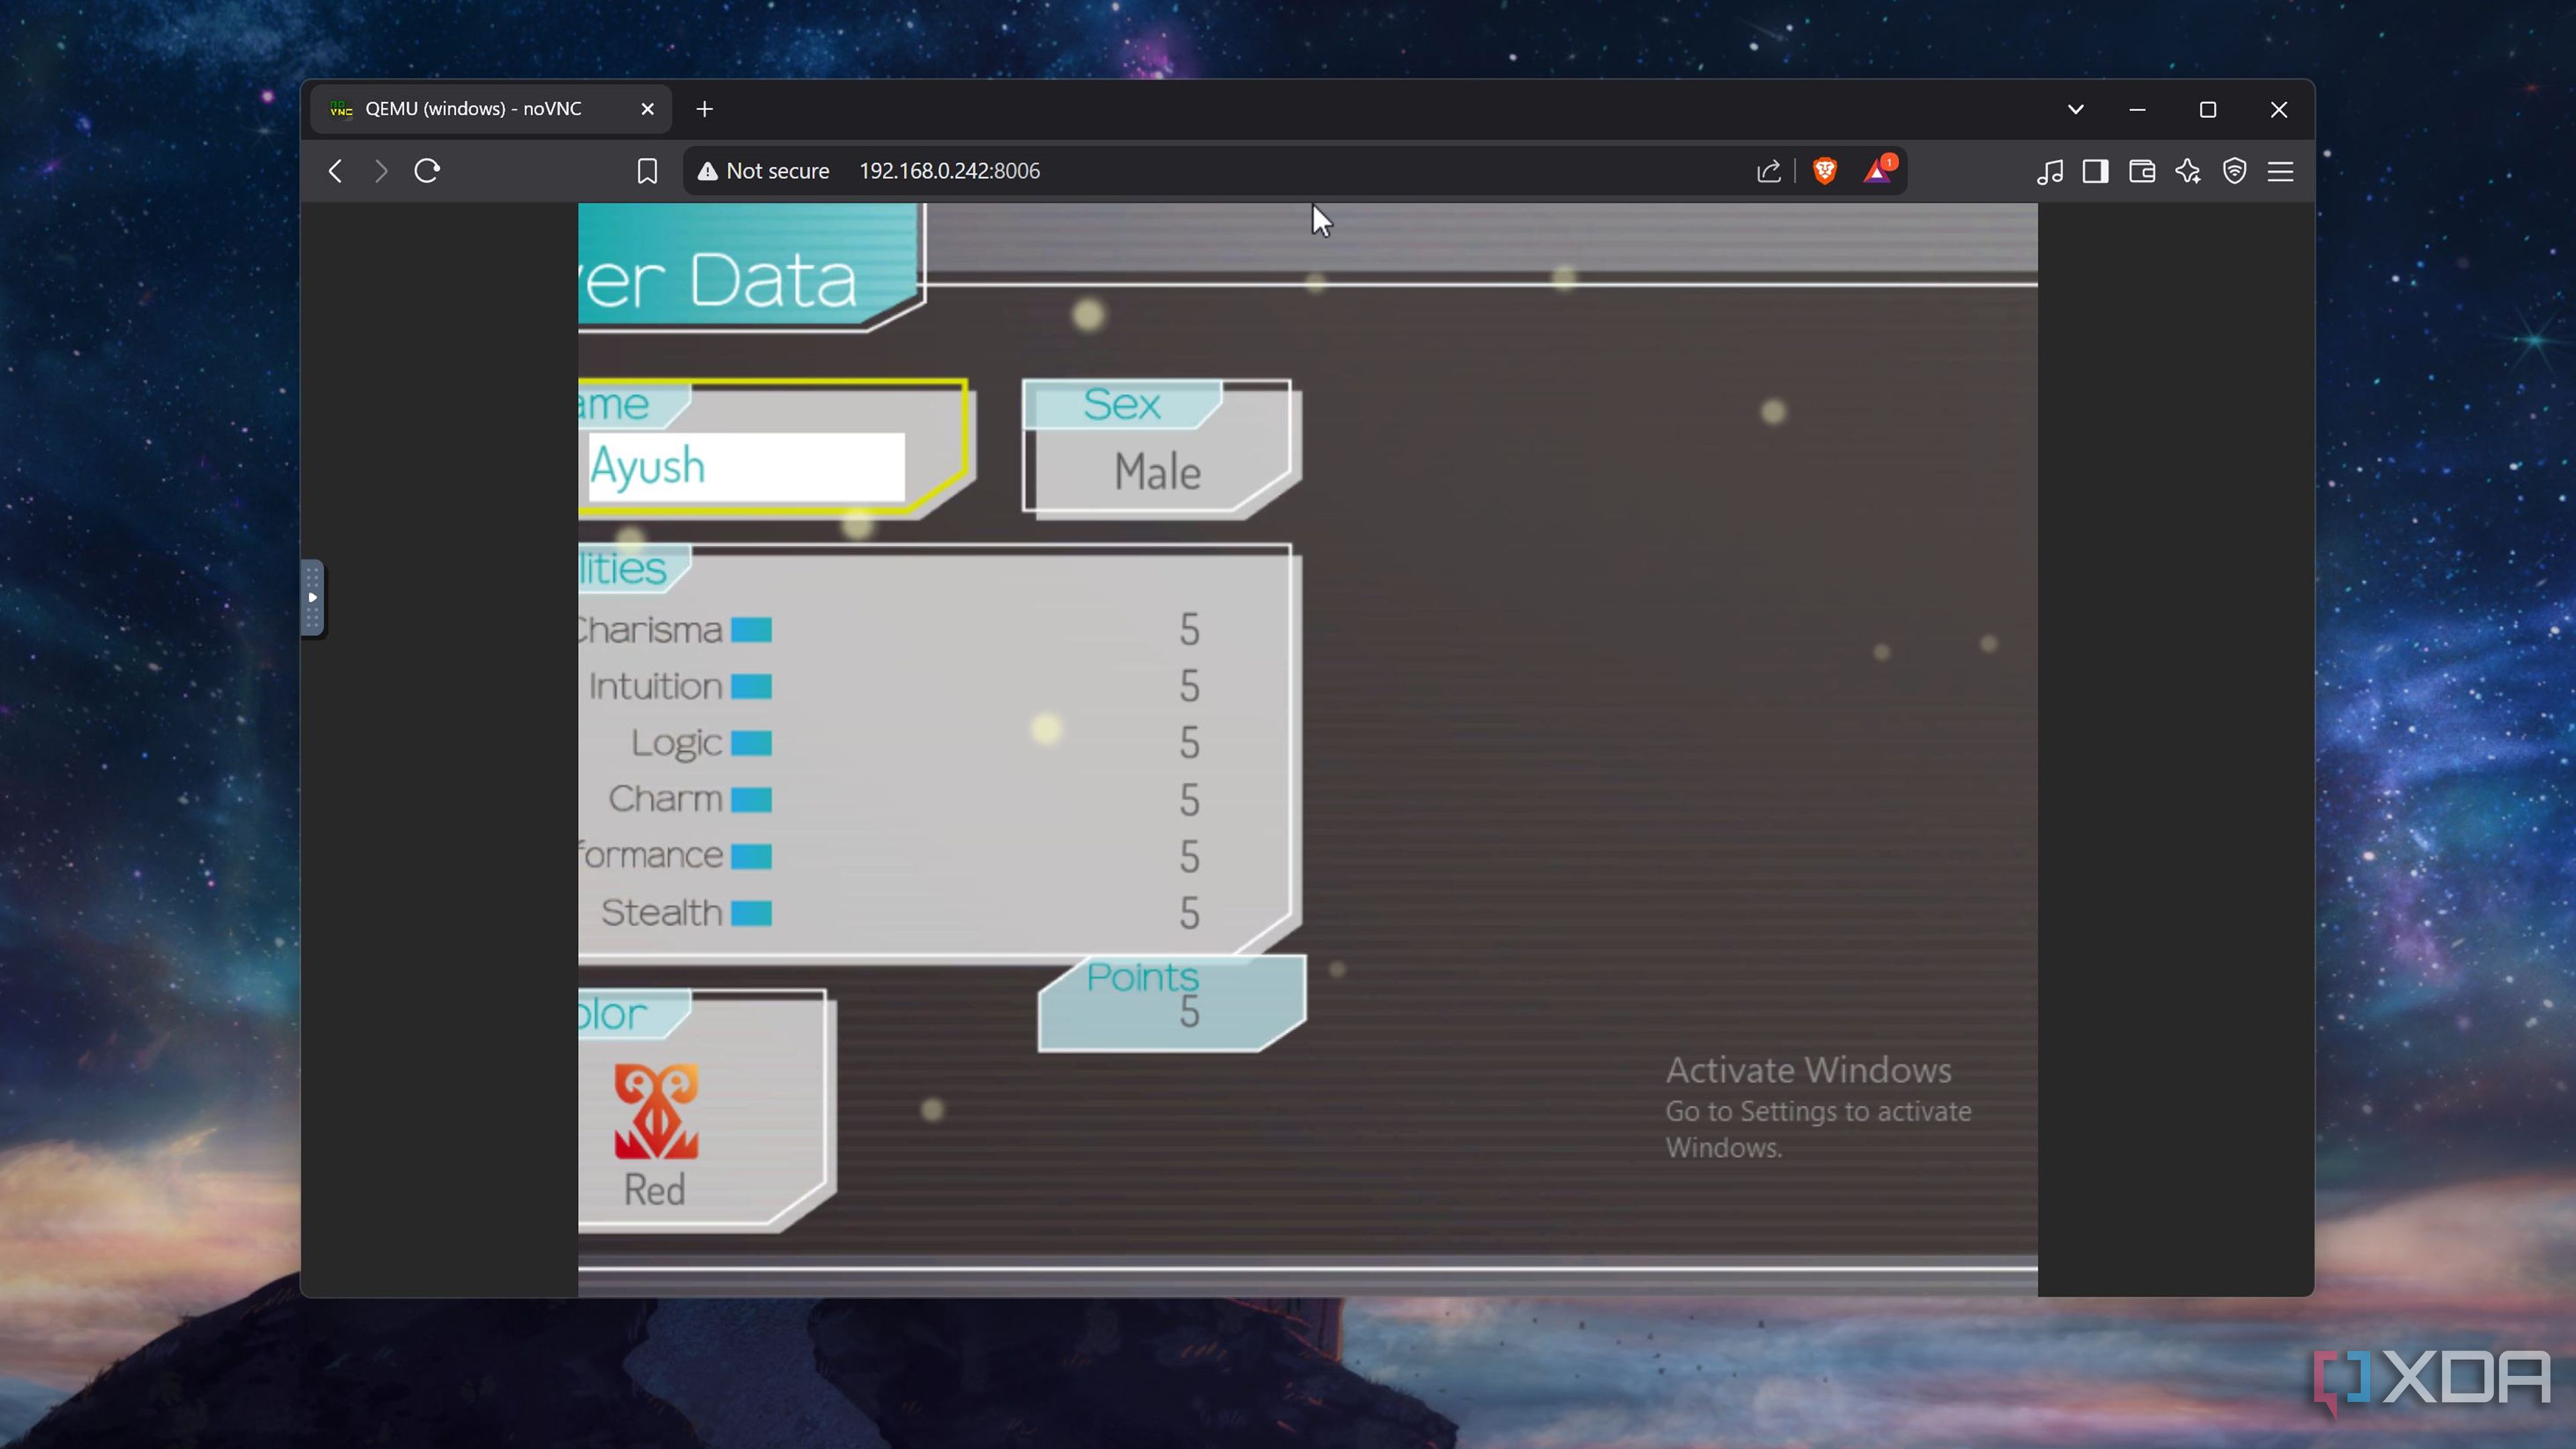Image resolution: width=2576 pixels, height=1449 pixels.
Task: Toggle the browser sidebar panel icon
Action: pos(2096,171)
